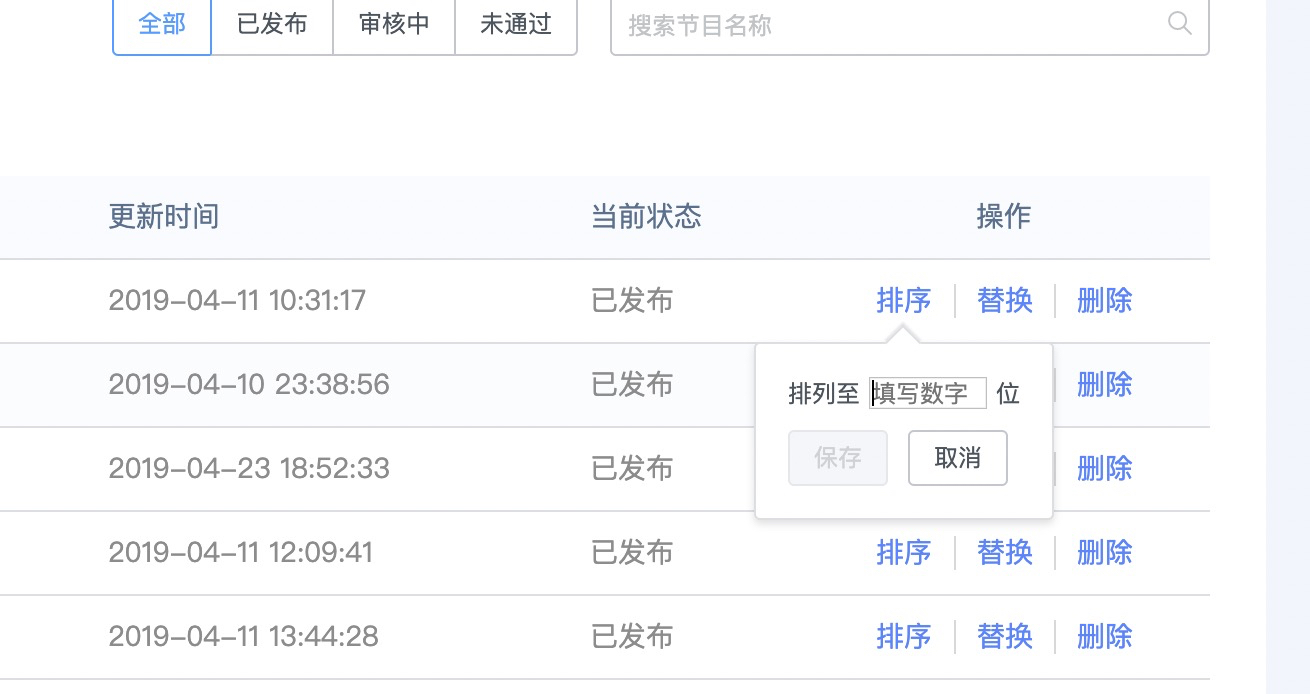Show the 未通过 items tab
Screen dimensions: 1310x694
(516, 24)
